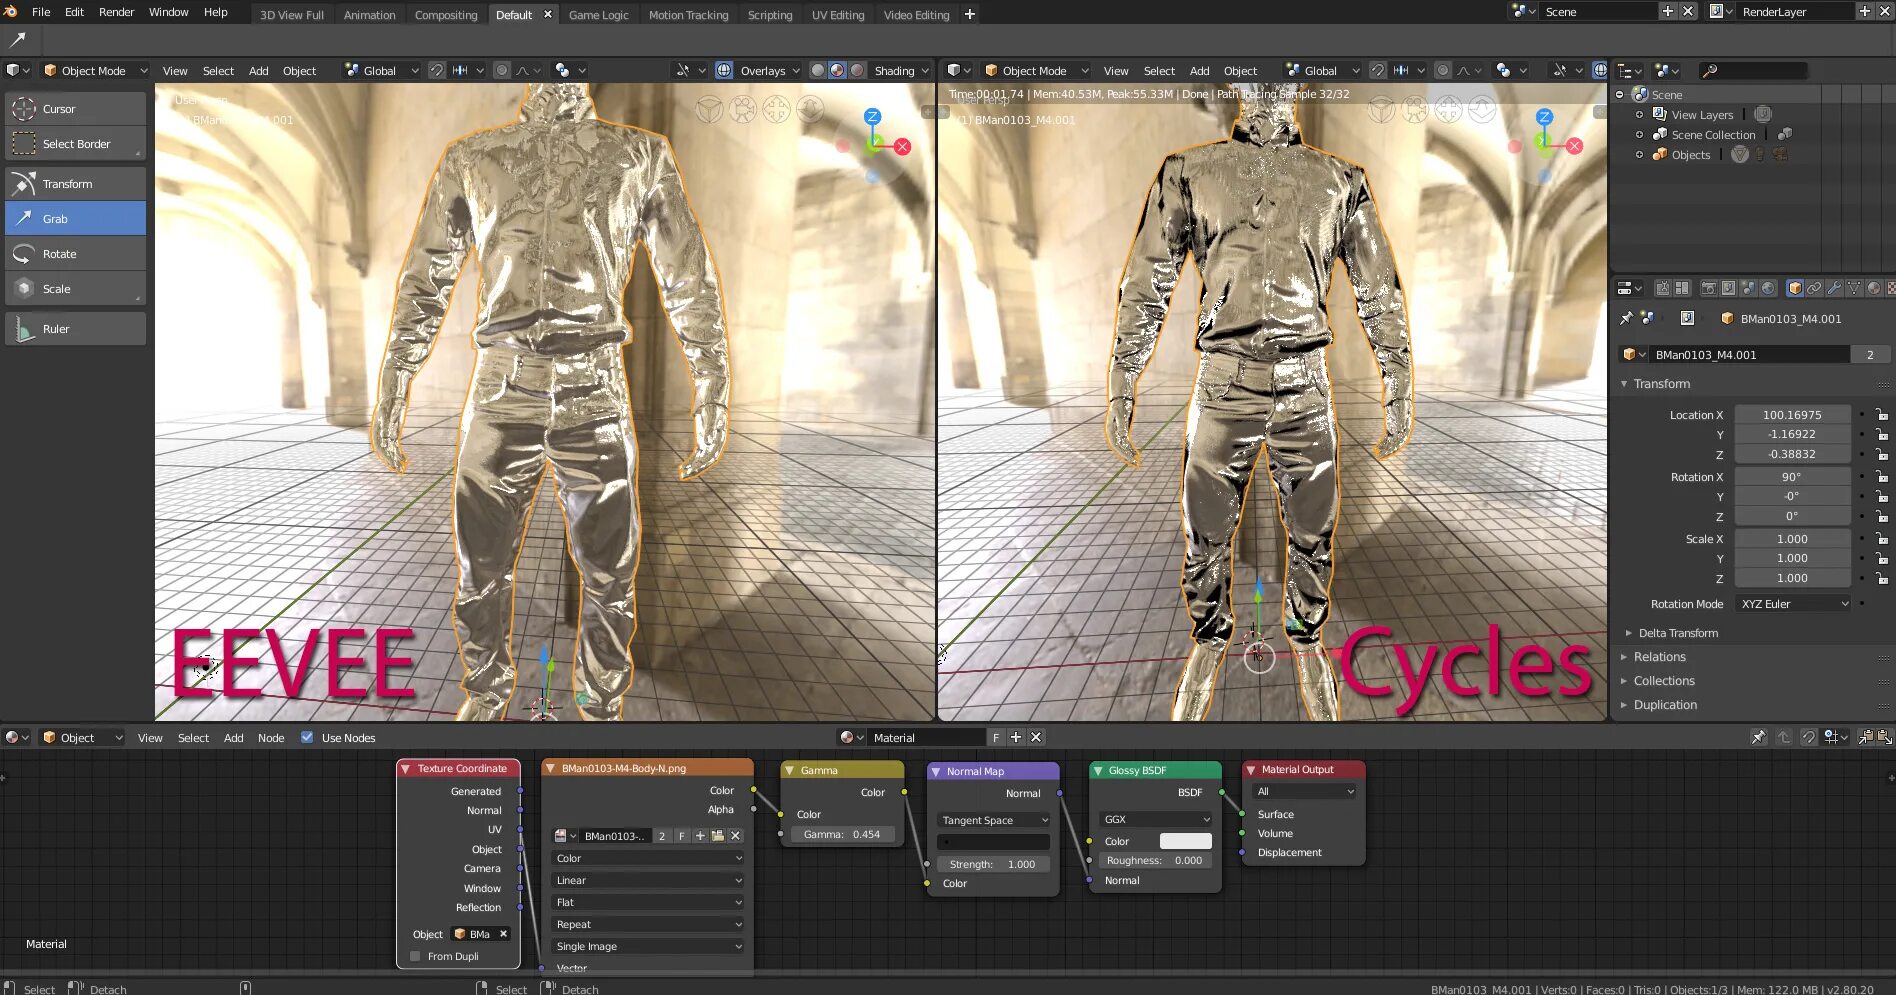1896x995 pixels.
Task: Click the red X axis on left viewport gizmo
Action: [903, 146]
